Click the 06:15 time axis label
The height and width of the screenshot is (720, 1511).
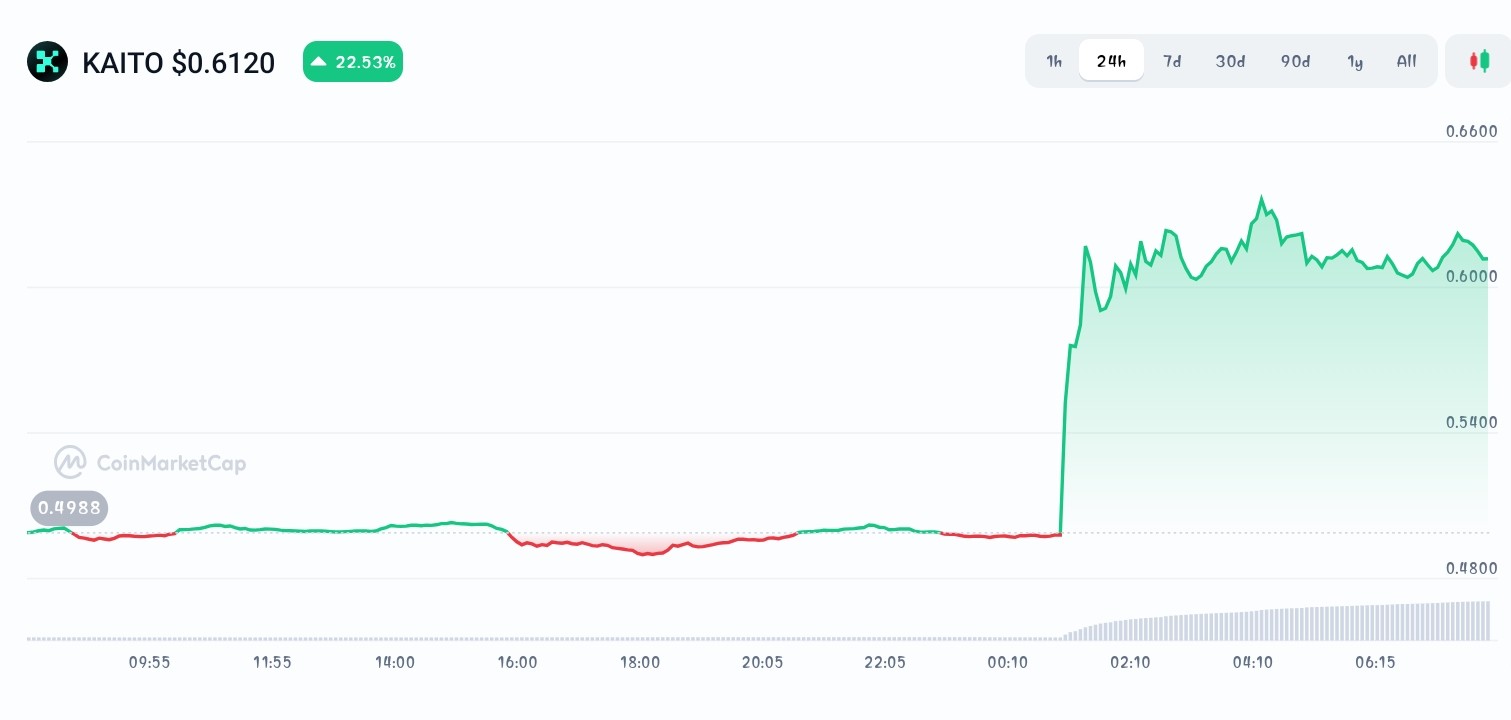coord(1375,662)
